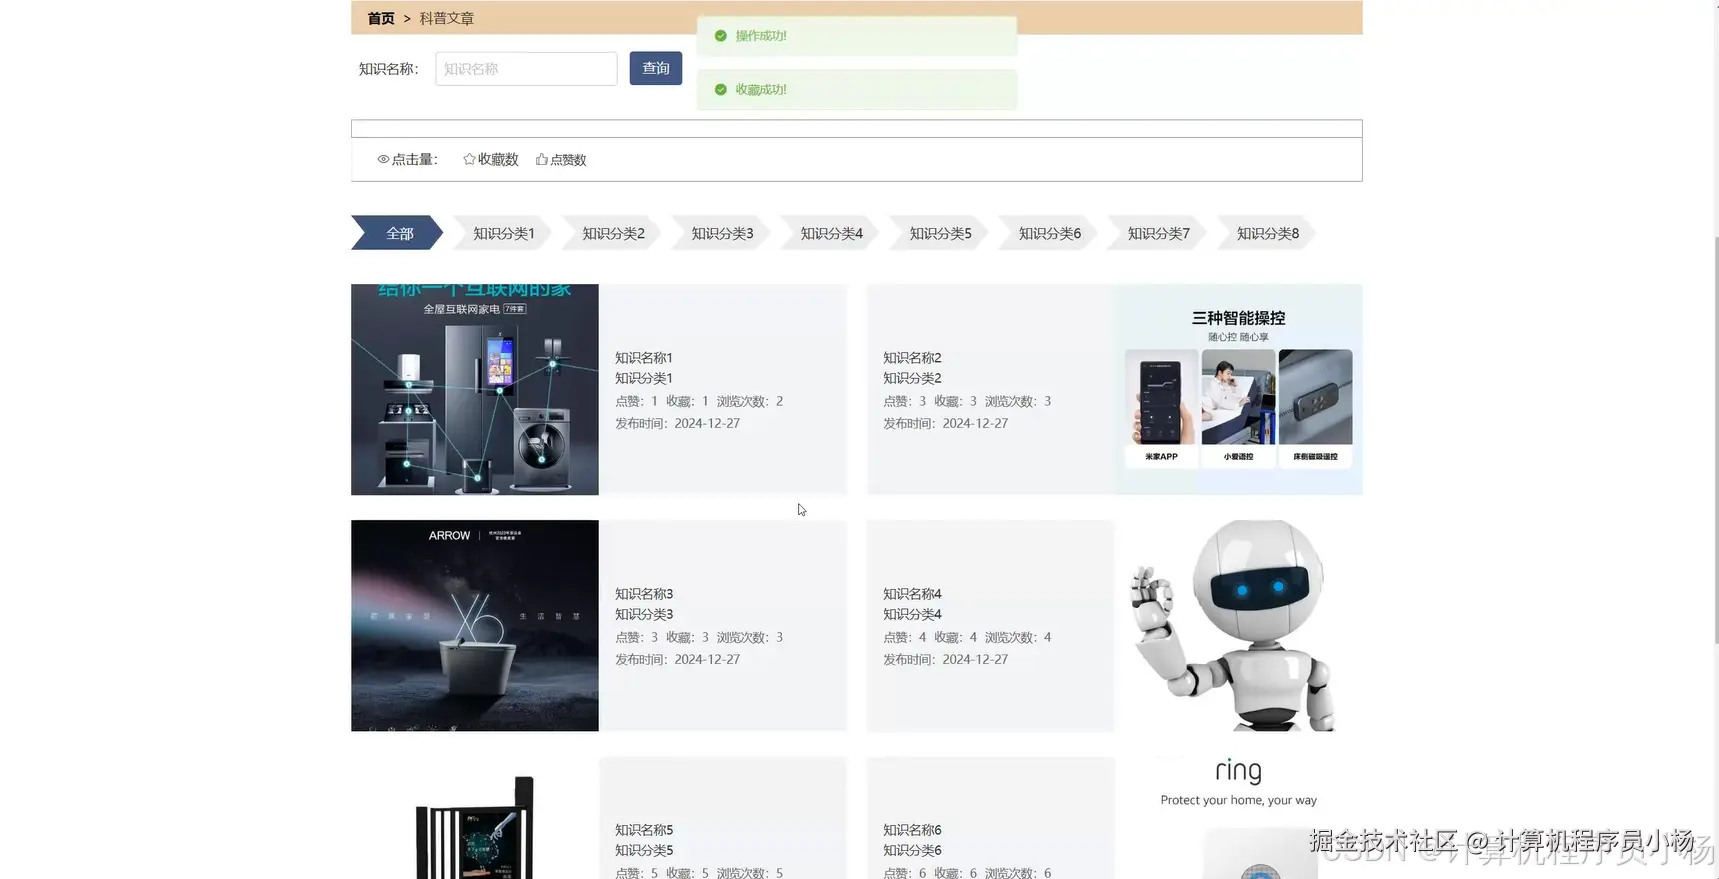The height and width of the screenshot is (879, 1719).
Task: Click 发布时间 2024-12-27 in 知识名称4 card
Action: click(x=946, y=659)
